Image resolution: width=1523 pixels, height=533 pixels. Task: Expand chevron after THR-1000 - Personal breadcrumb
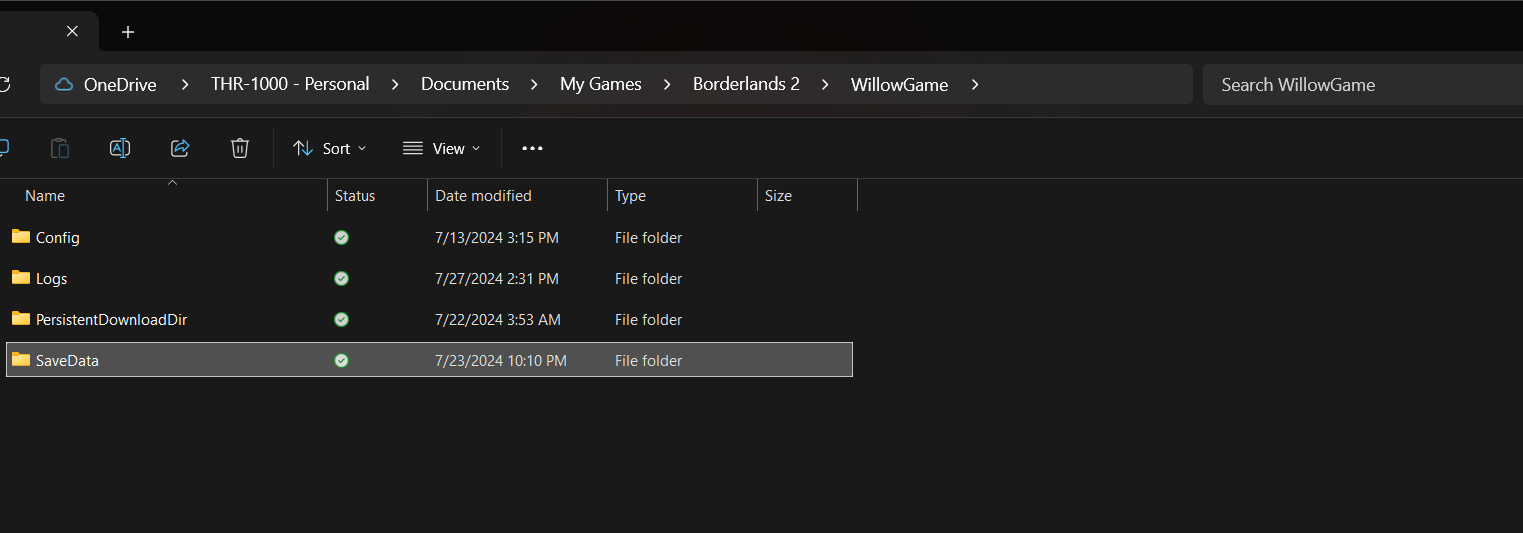click(395, 85)
